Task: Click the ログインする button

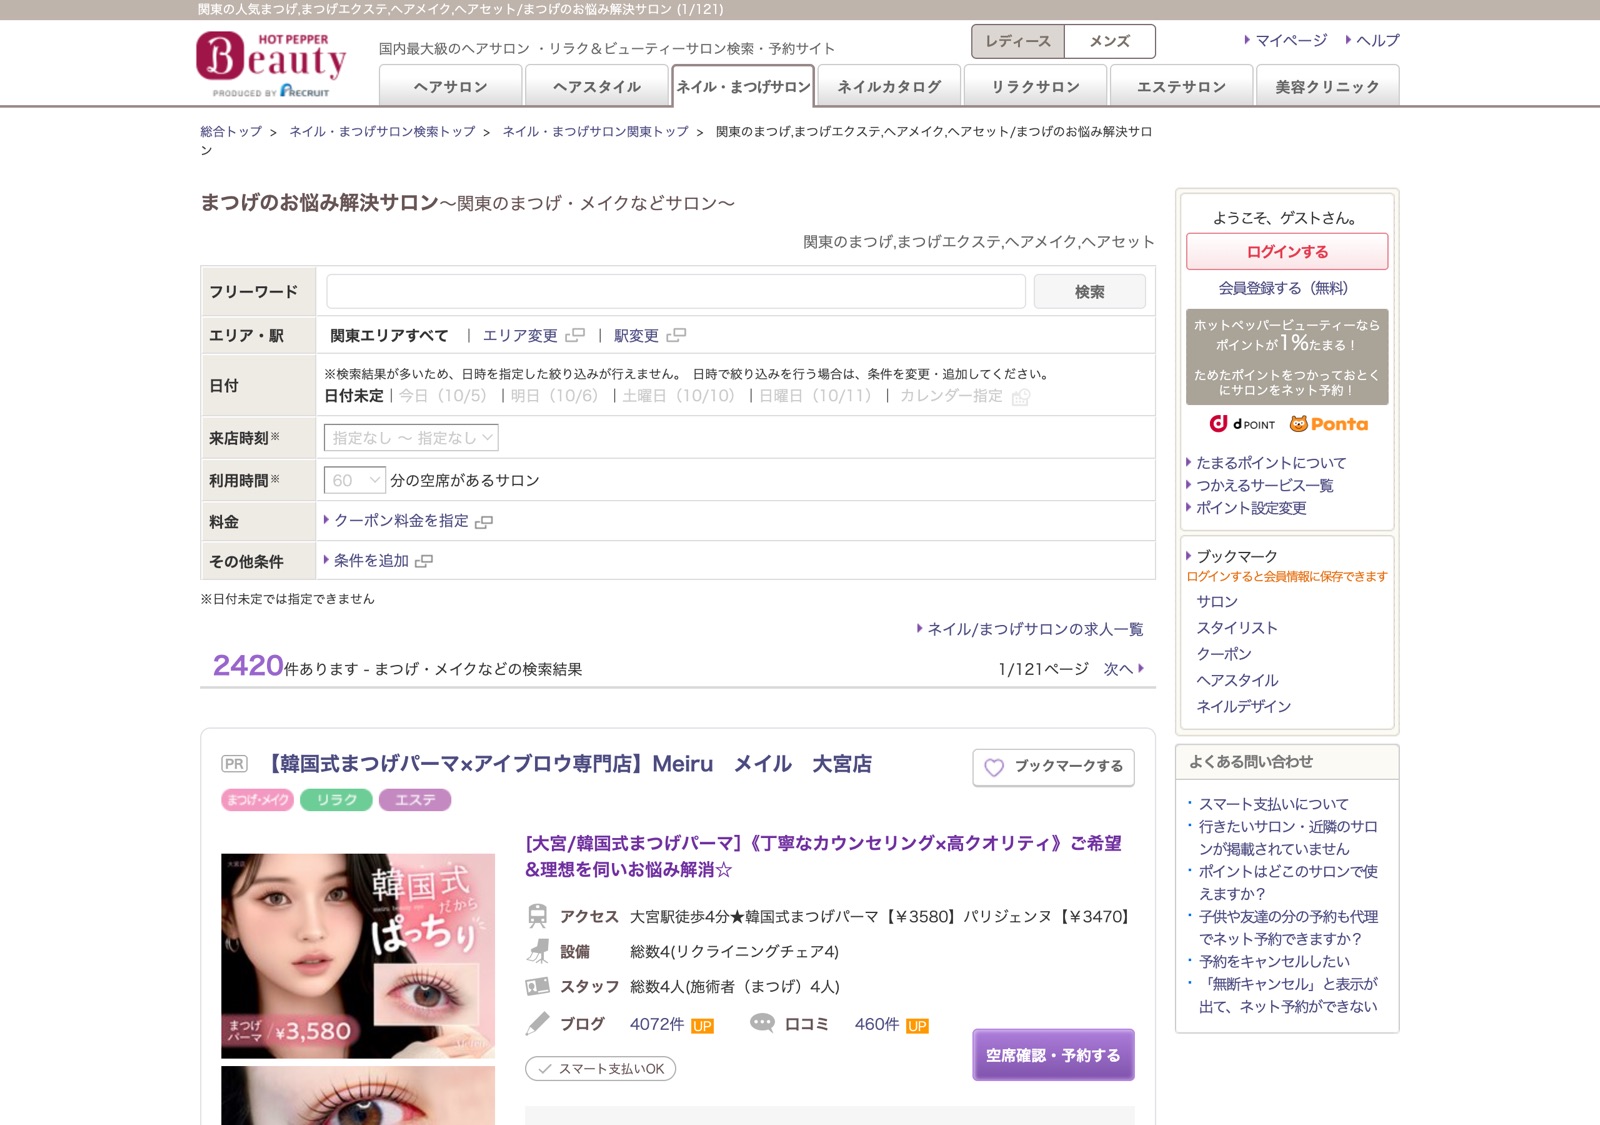Action: pos(1287,252)
